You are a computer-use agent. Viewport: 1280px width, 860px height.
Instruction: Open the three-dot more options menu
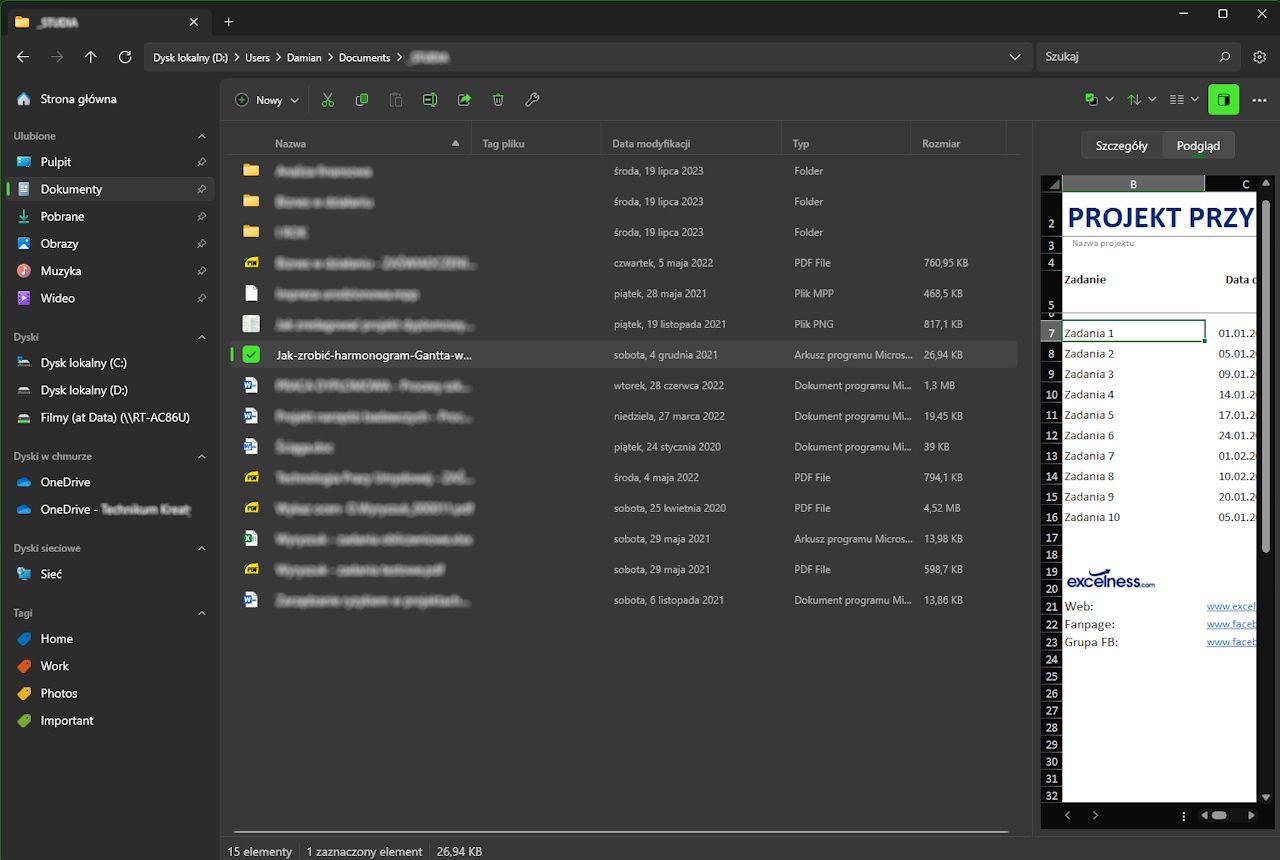(x=1259, y=100)
